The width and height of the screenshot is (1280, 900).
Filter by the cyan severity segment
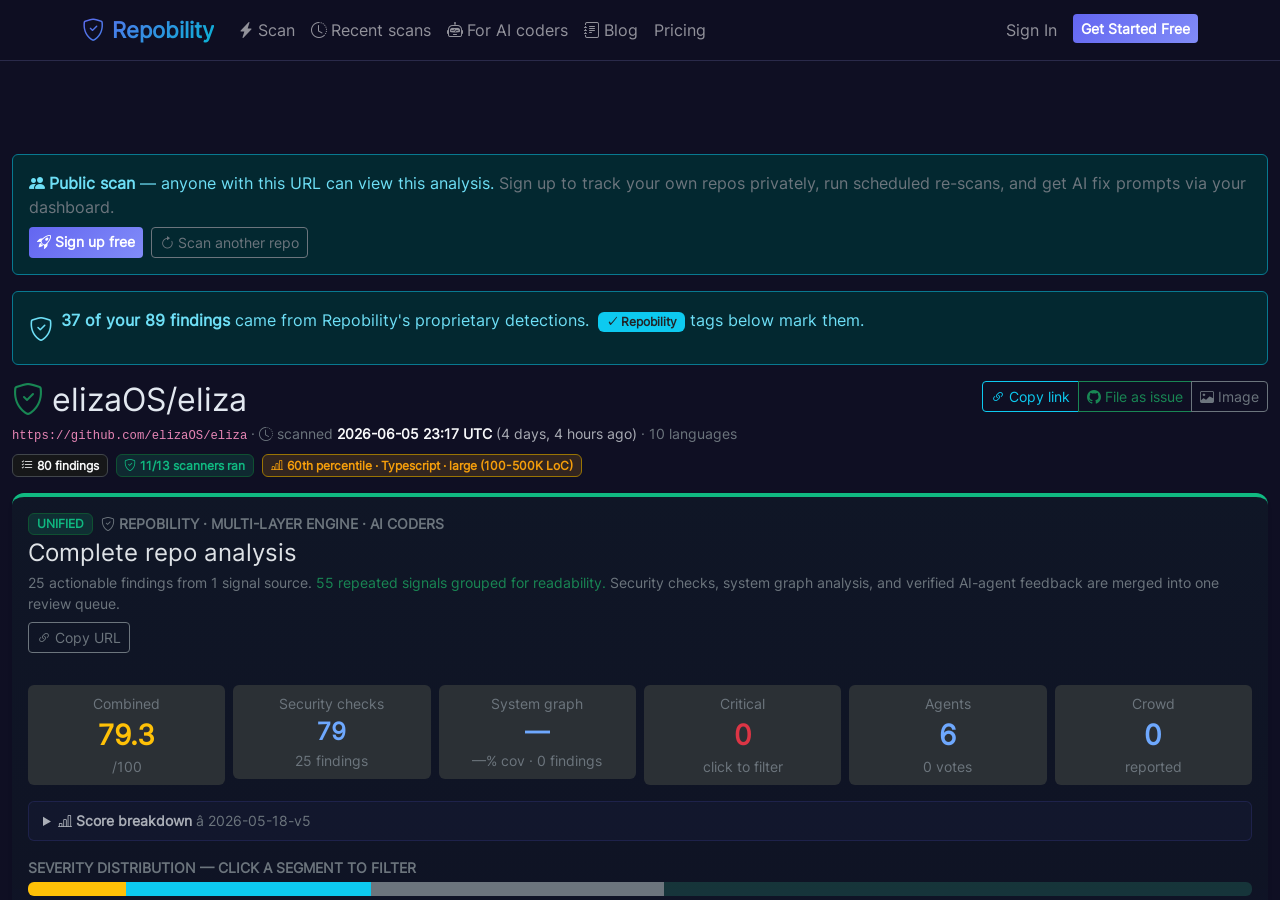point(248,889)
